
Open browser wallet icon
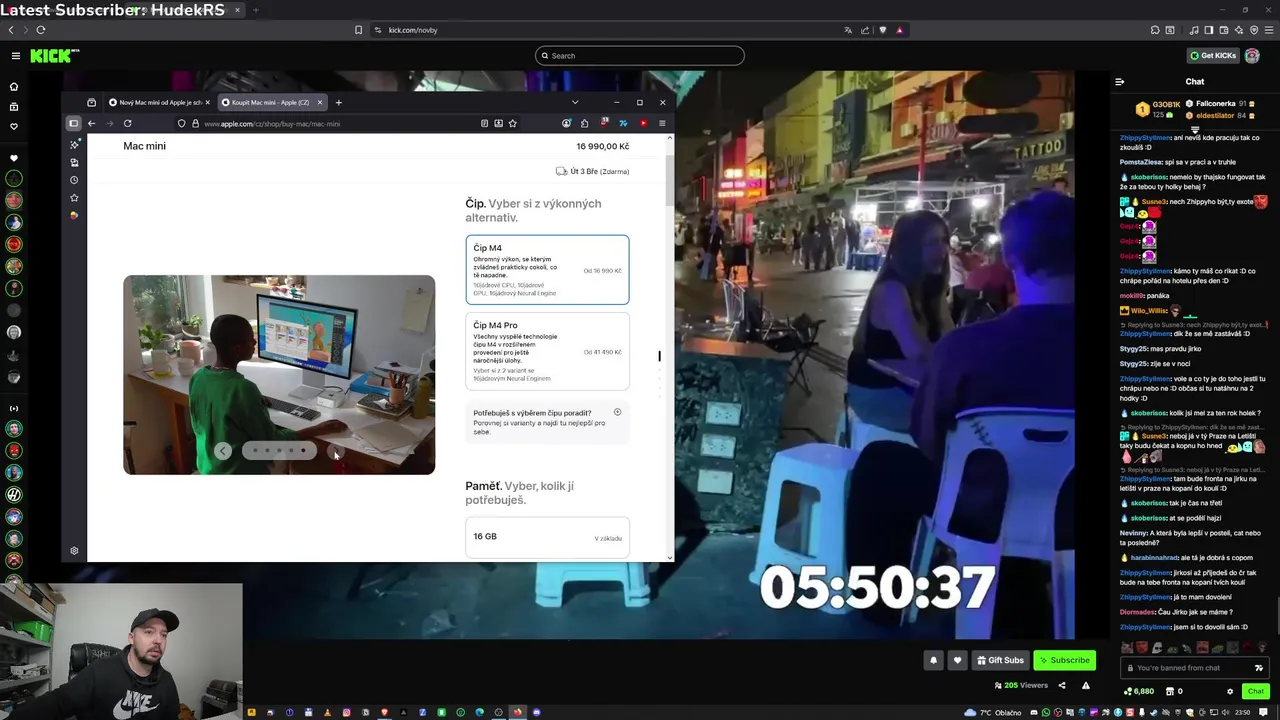1222,30
